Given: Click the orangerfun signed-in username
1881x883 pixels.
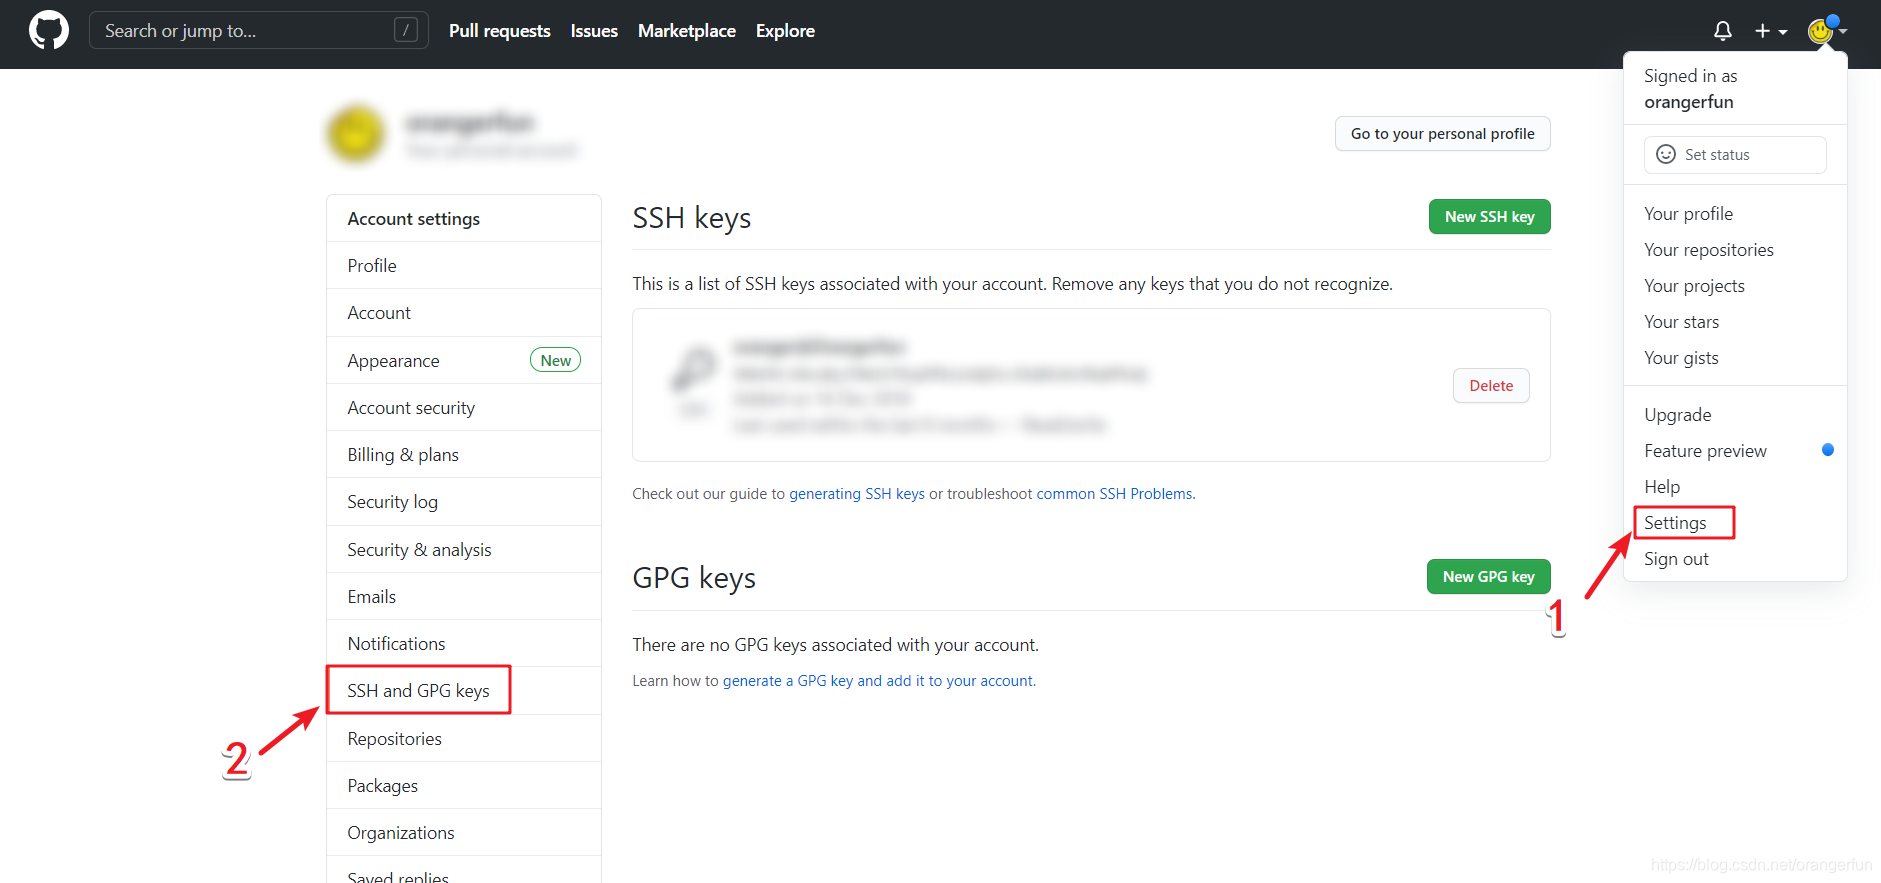Looking at the screenshot, I should tap(1688, 102).
